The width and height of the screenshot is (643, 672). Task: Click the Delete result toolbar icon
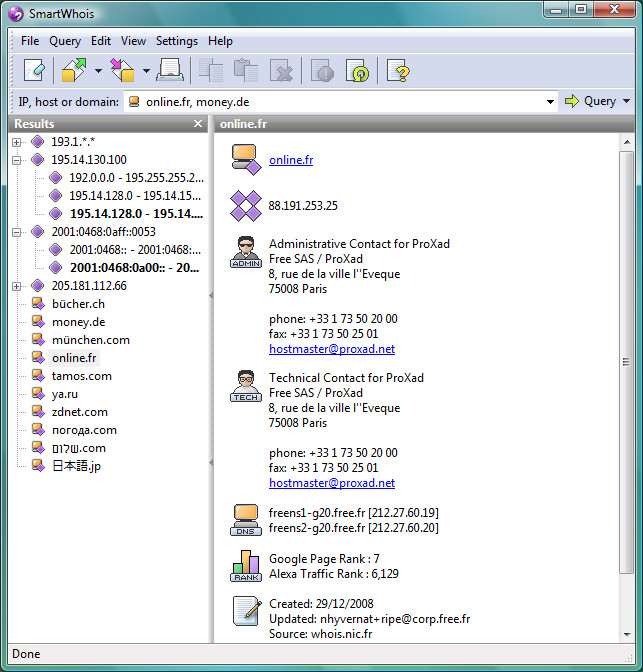click(x=281, y=70)
